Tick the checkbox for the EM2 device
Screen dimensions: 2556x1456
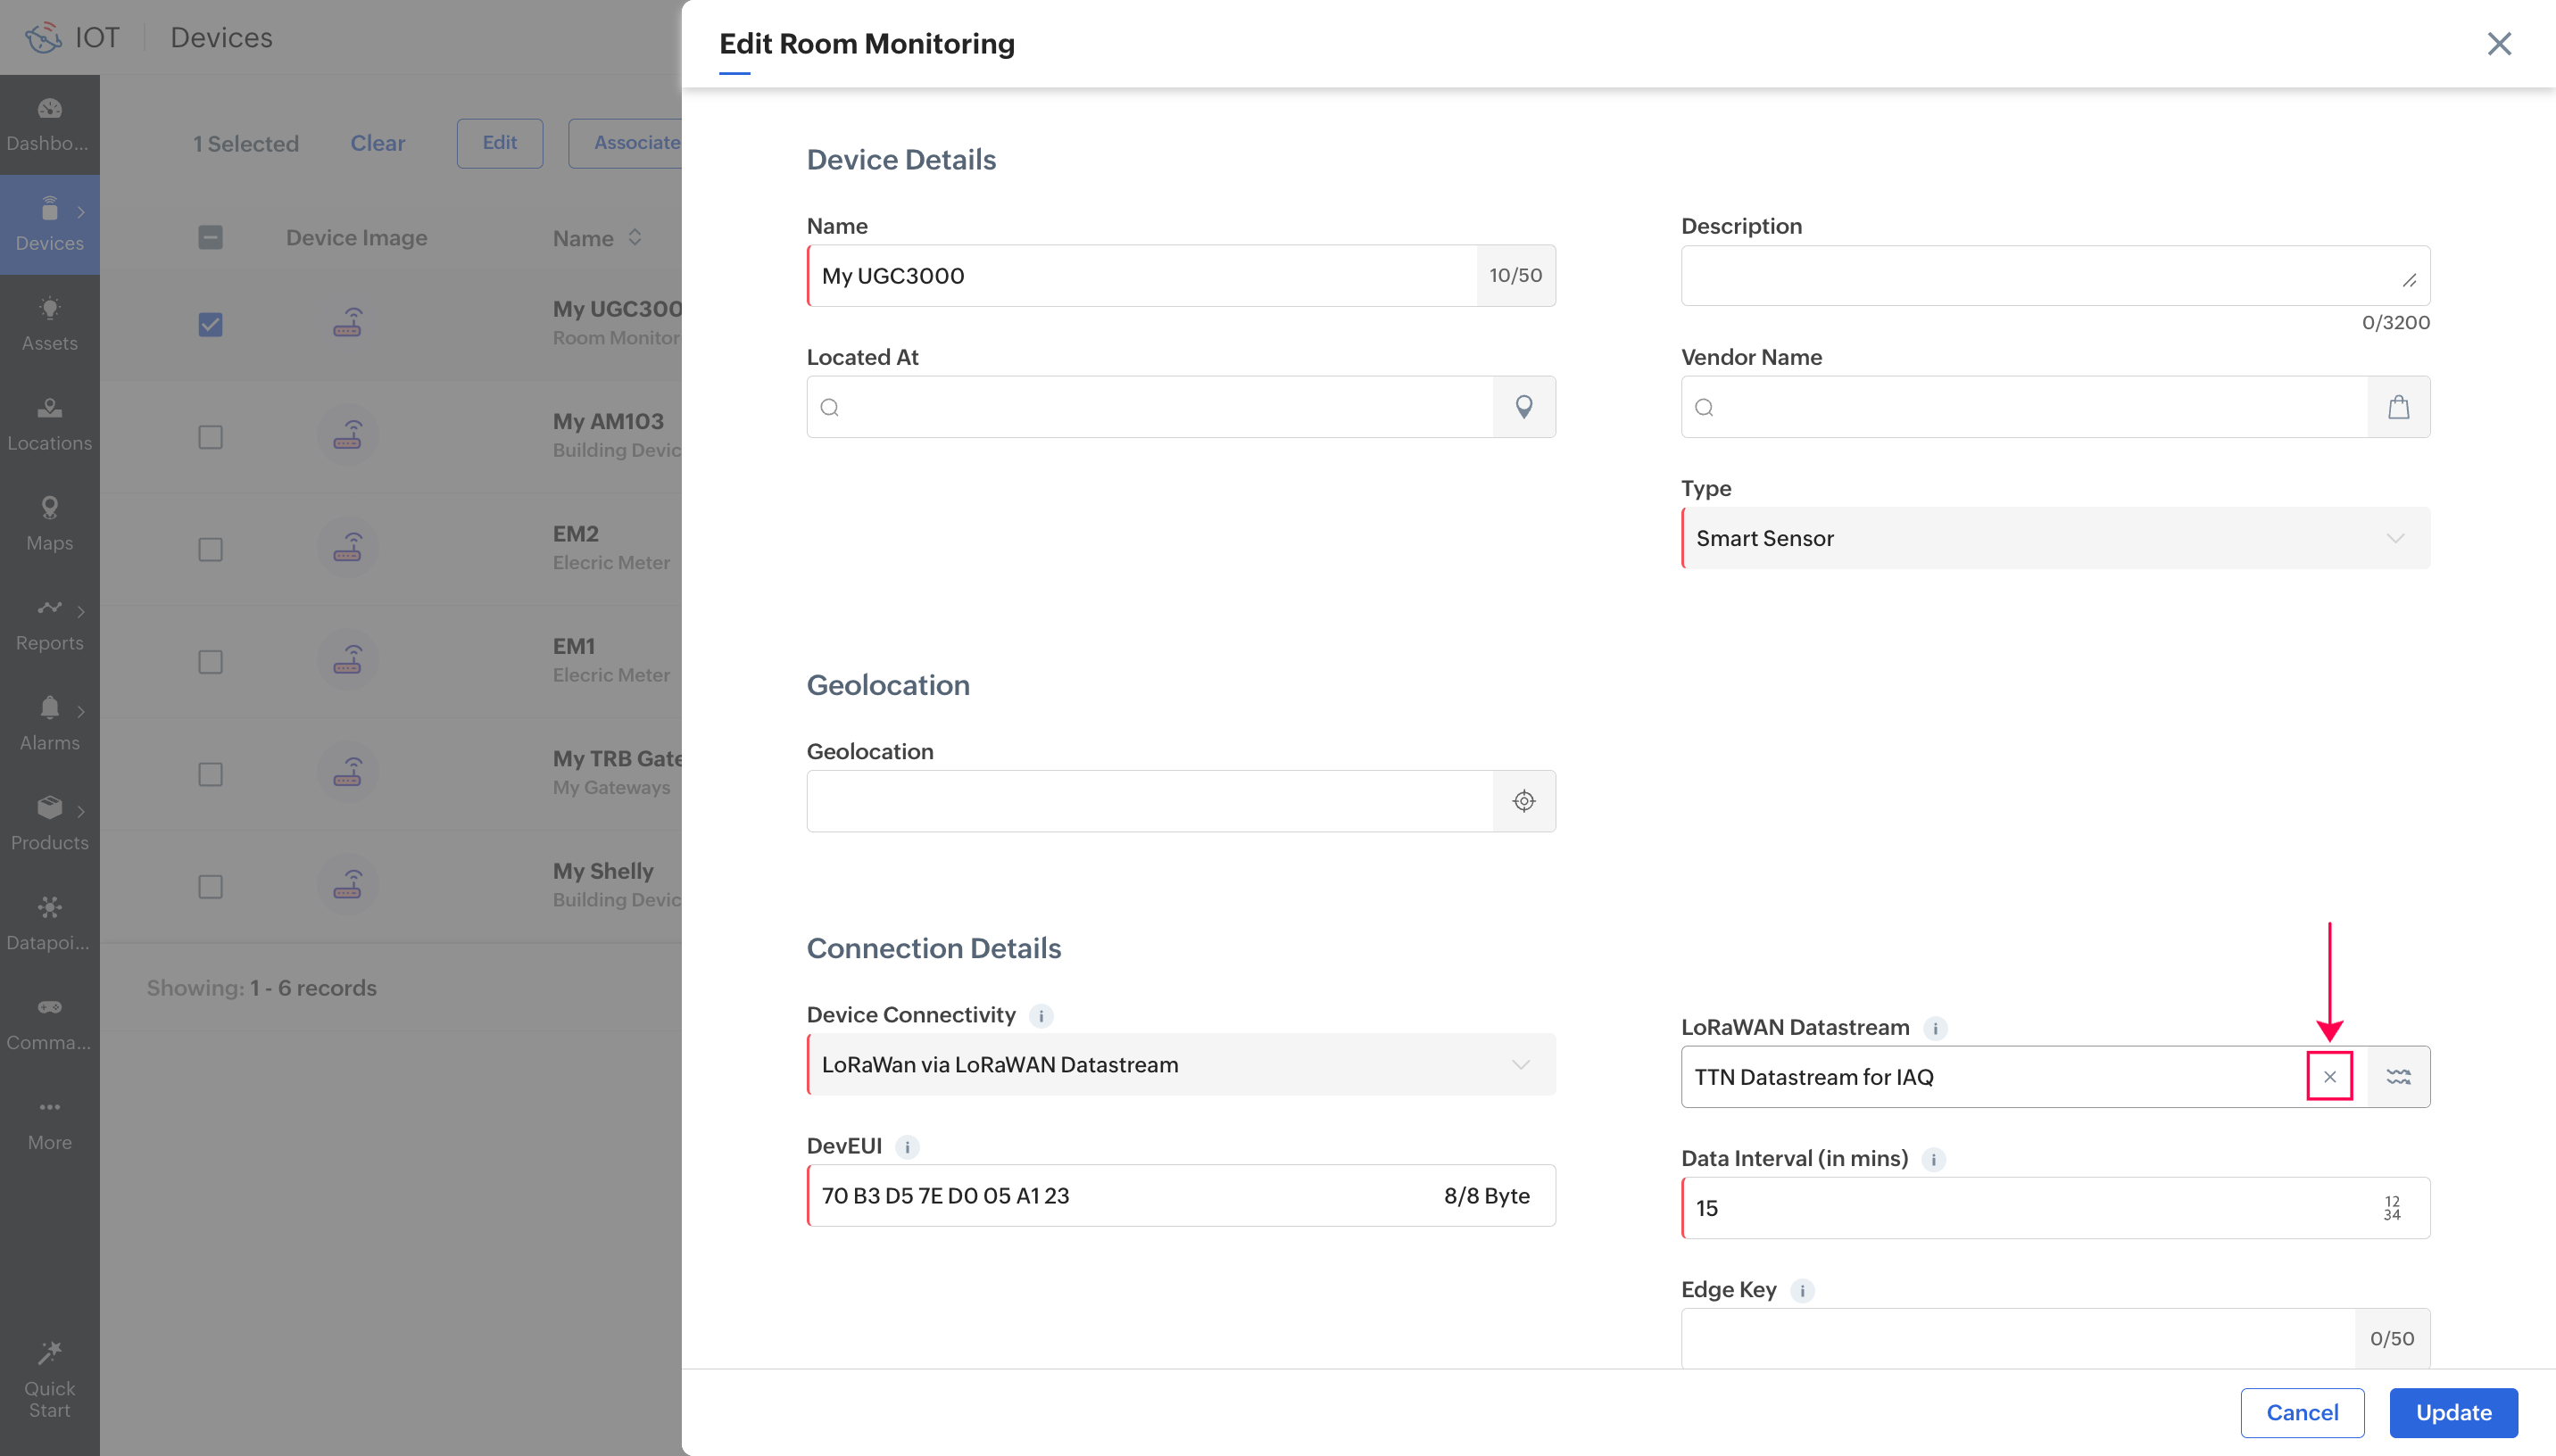pos(210,549)
